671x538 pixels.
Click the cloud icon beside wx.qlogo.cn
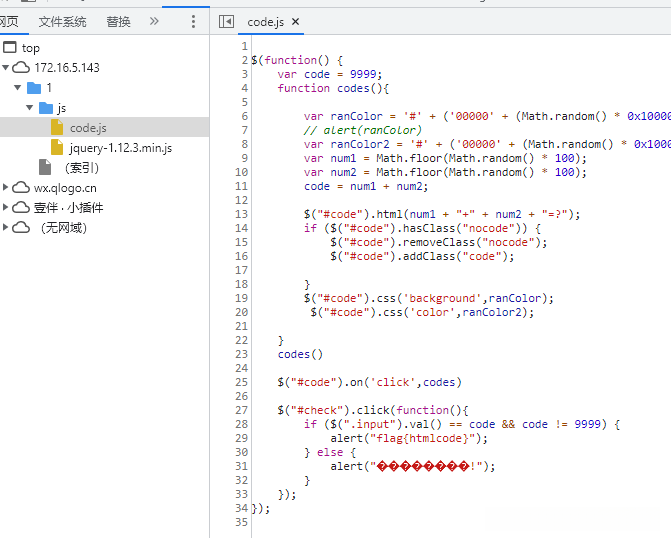pyautogui.click(x=21, y=187)
